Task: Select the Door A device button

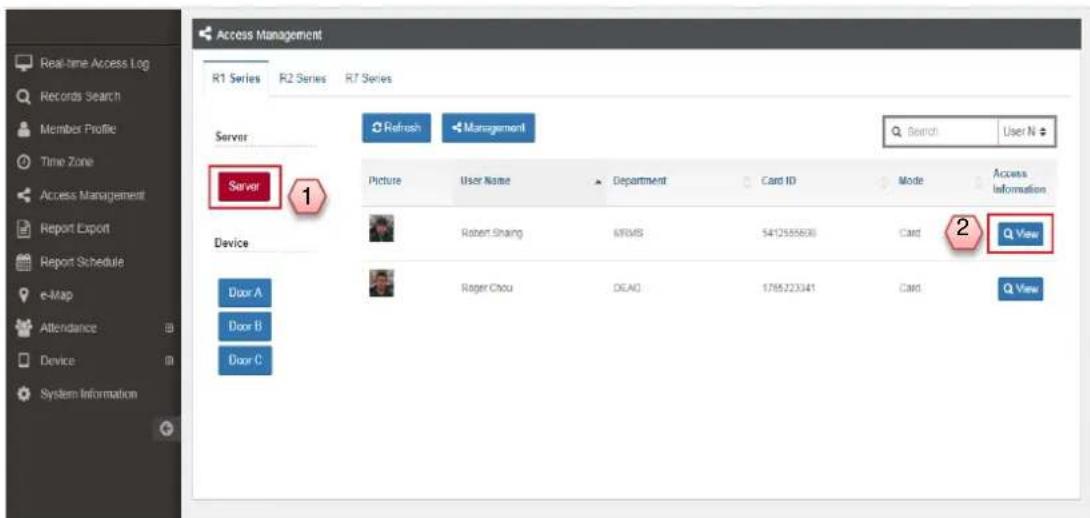Action: click(x=245, y=293)
